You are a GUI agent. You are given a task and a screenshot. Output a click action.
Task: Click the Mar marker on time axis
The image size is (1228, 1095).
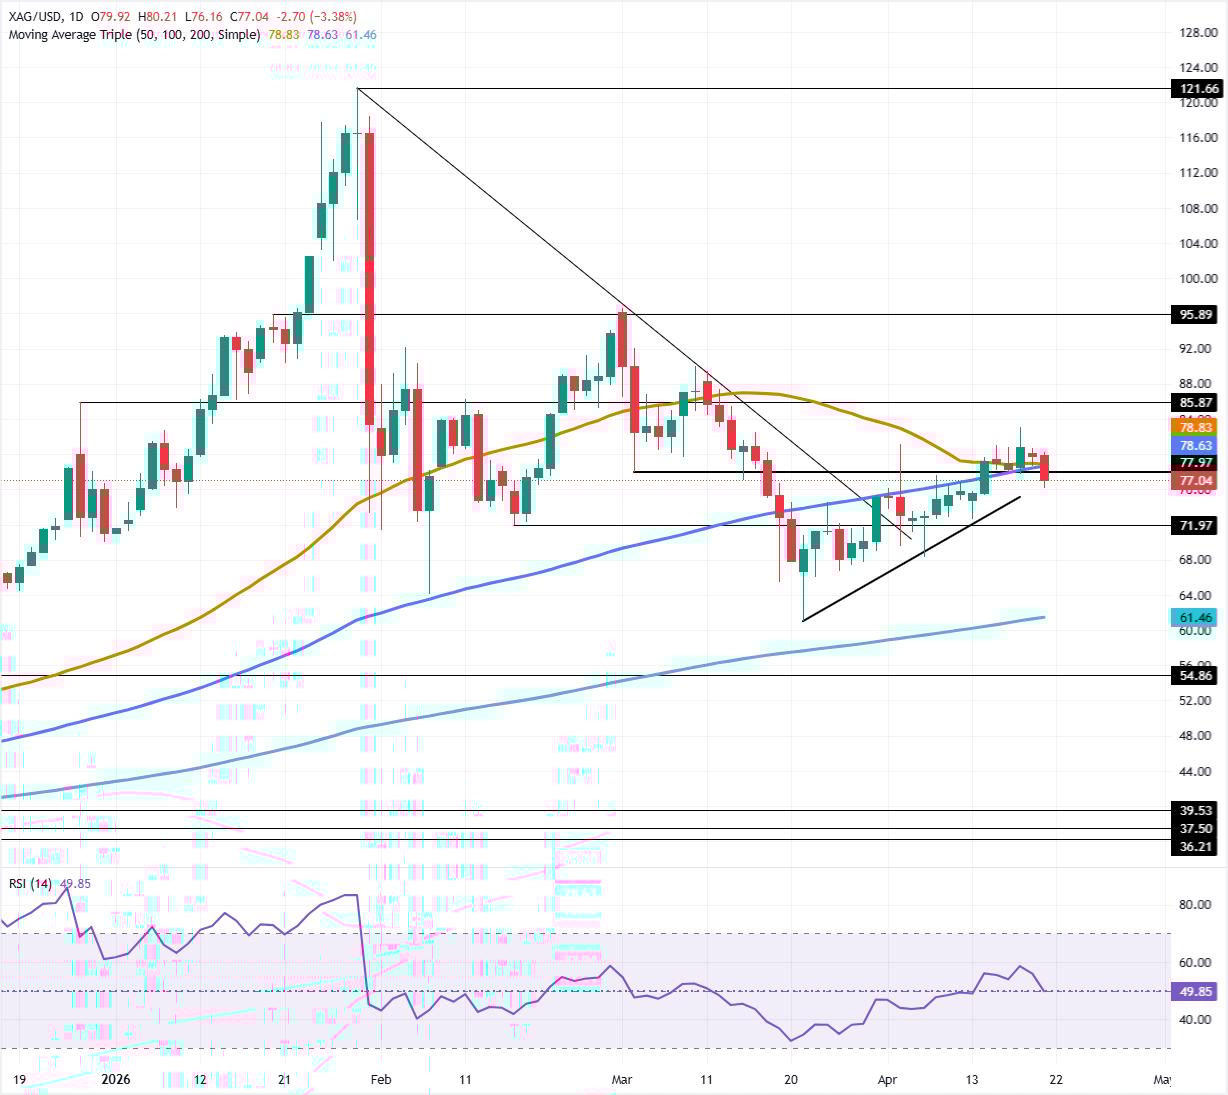pos(622,1080)
